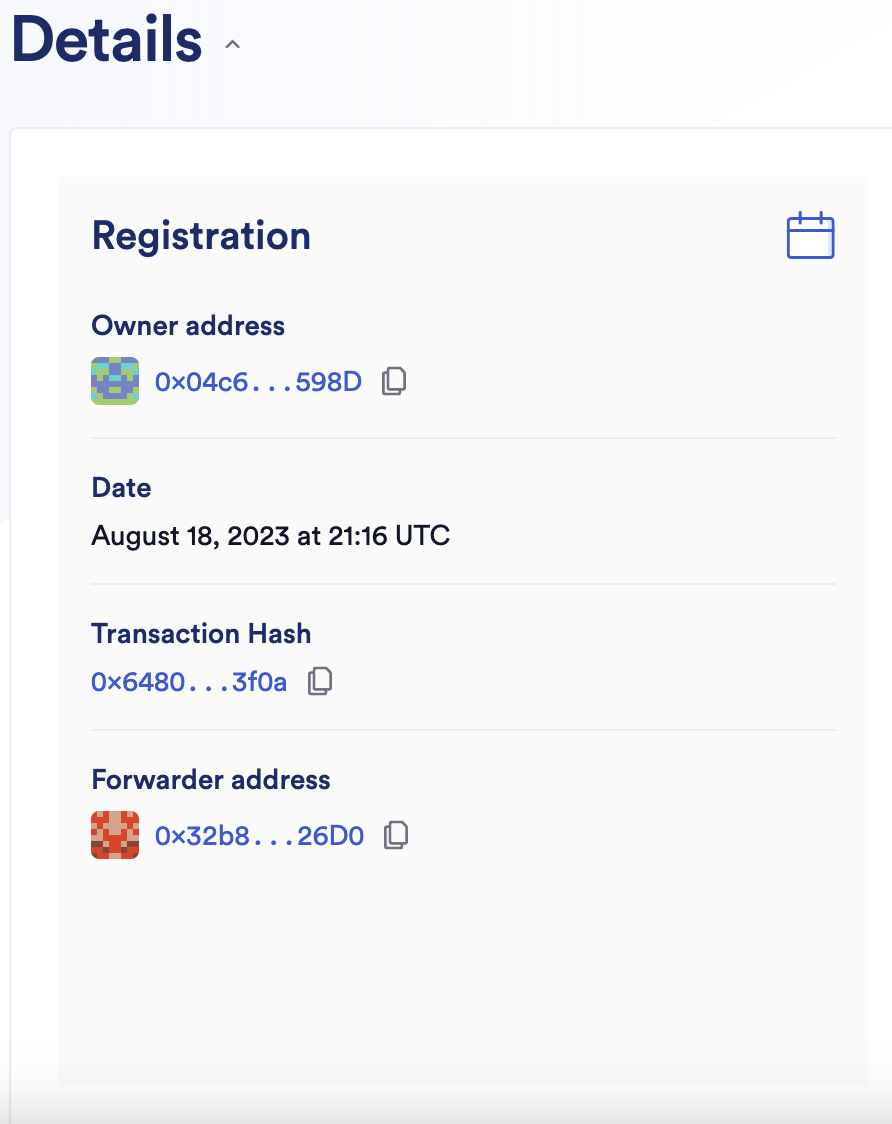This screenshot has width=892, height=1124.
Task: Copy the Transaction Hash
Action: click(x=319, y=682)
